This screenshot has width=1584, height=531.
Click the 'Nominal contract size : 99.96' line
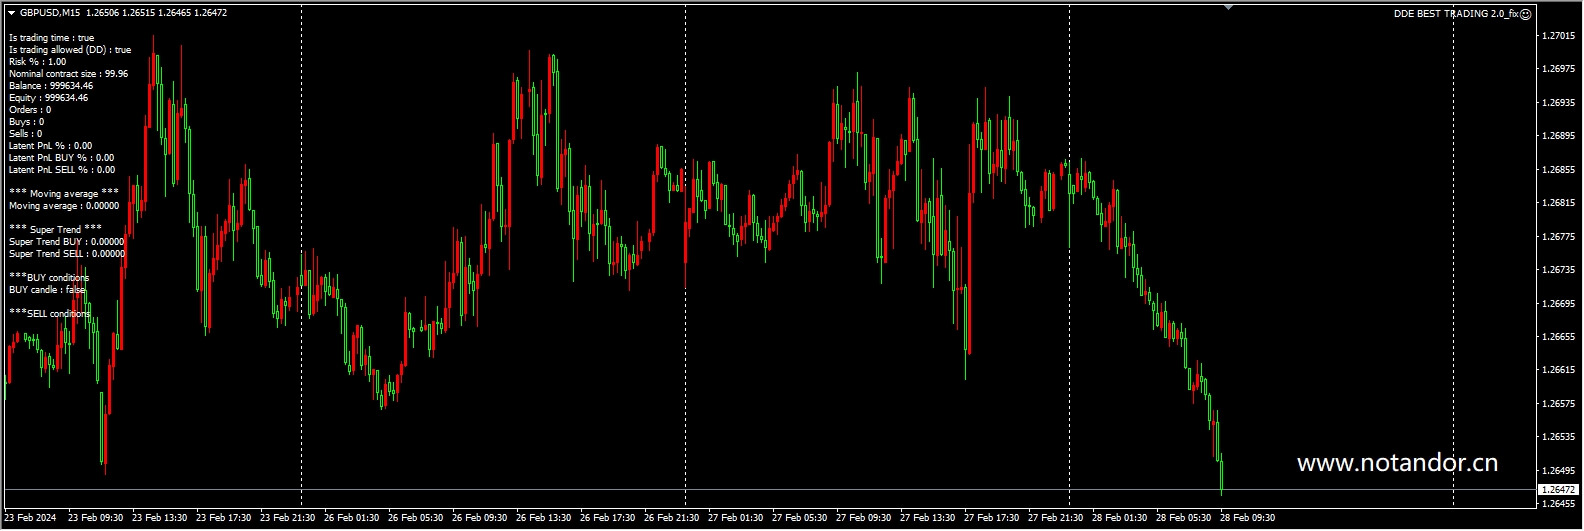(68, 74)
